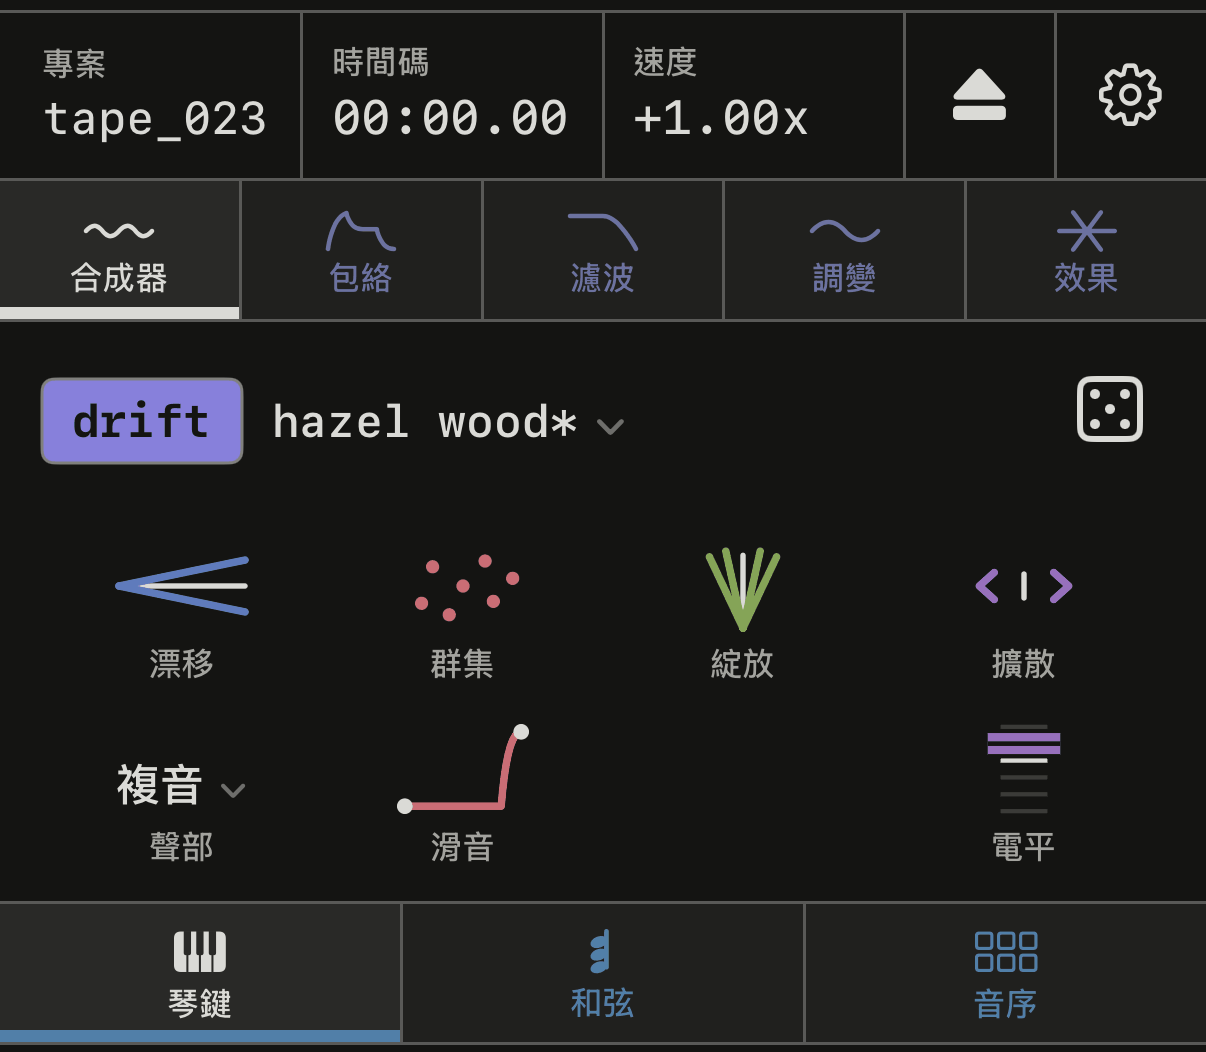Screen dimensions: 1206x1052
Task: Click the 聲部 label
Action: coord(182,848)
